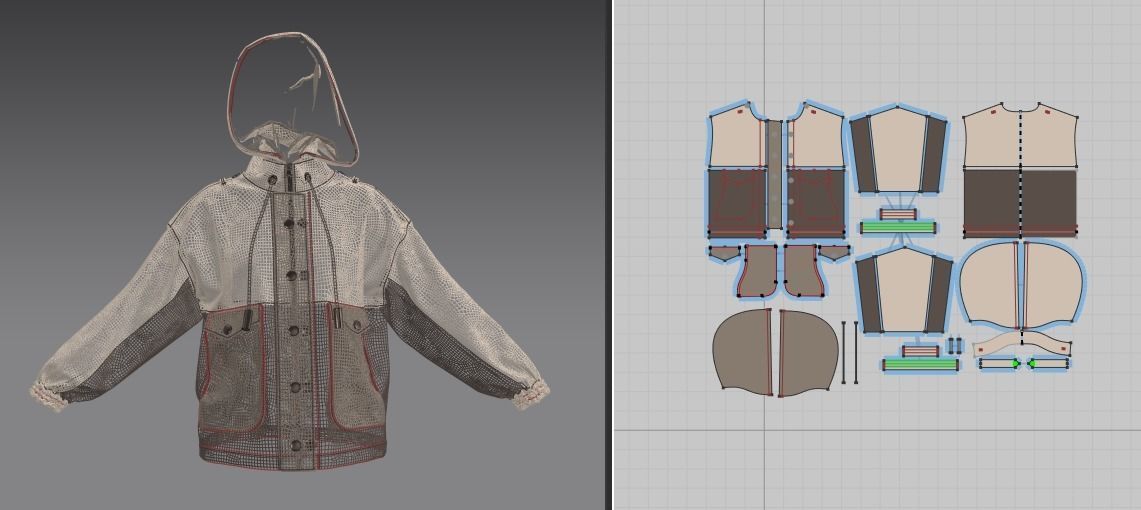The height and width of the screenshot is (510, 1141).
Task: Click green cuff strip below the lower sleeve
Action: click(921, 364)
